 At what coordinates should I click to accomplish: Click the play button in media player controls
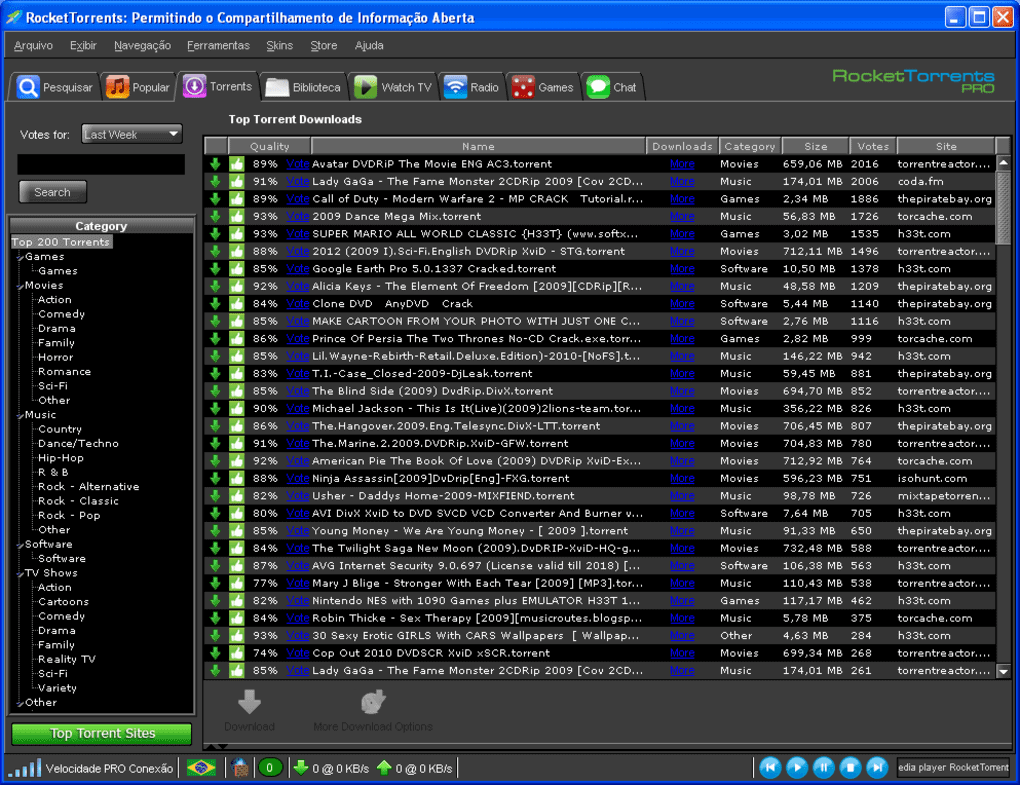[x=796, y=768]
